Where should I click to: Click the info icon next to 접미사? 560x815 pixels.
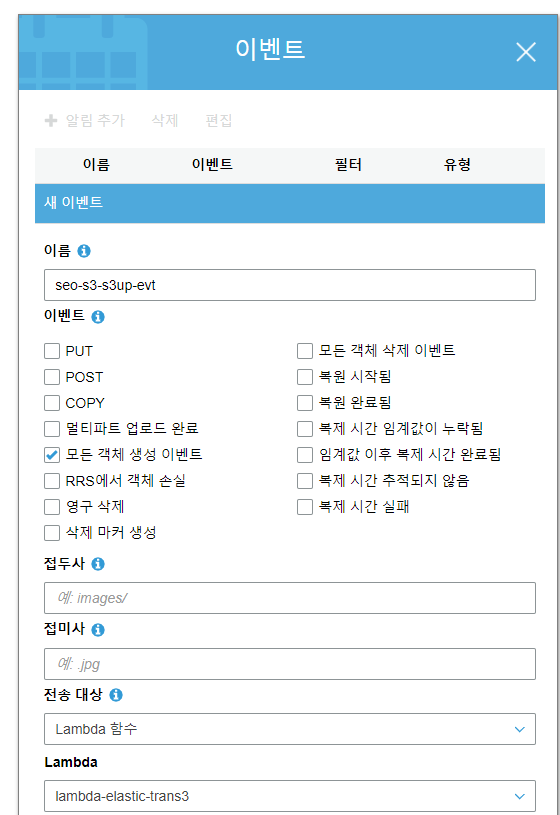click(x=98, y=630)
